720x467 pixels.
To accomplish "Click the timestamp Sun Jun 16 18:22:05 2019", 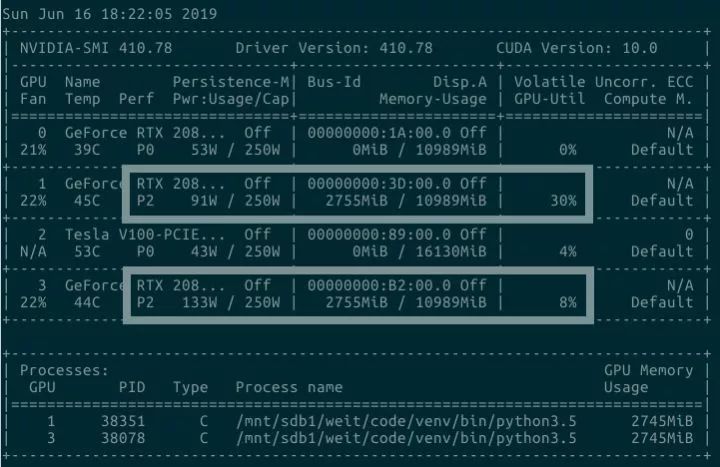I will click(x=108, y=16).
